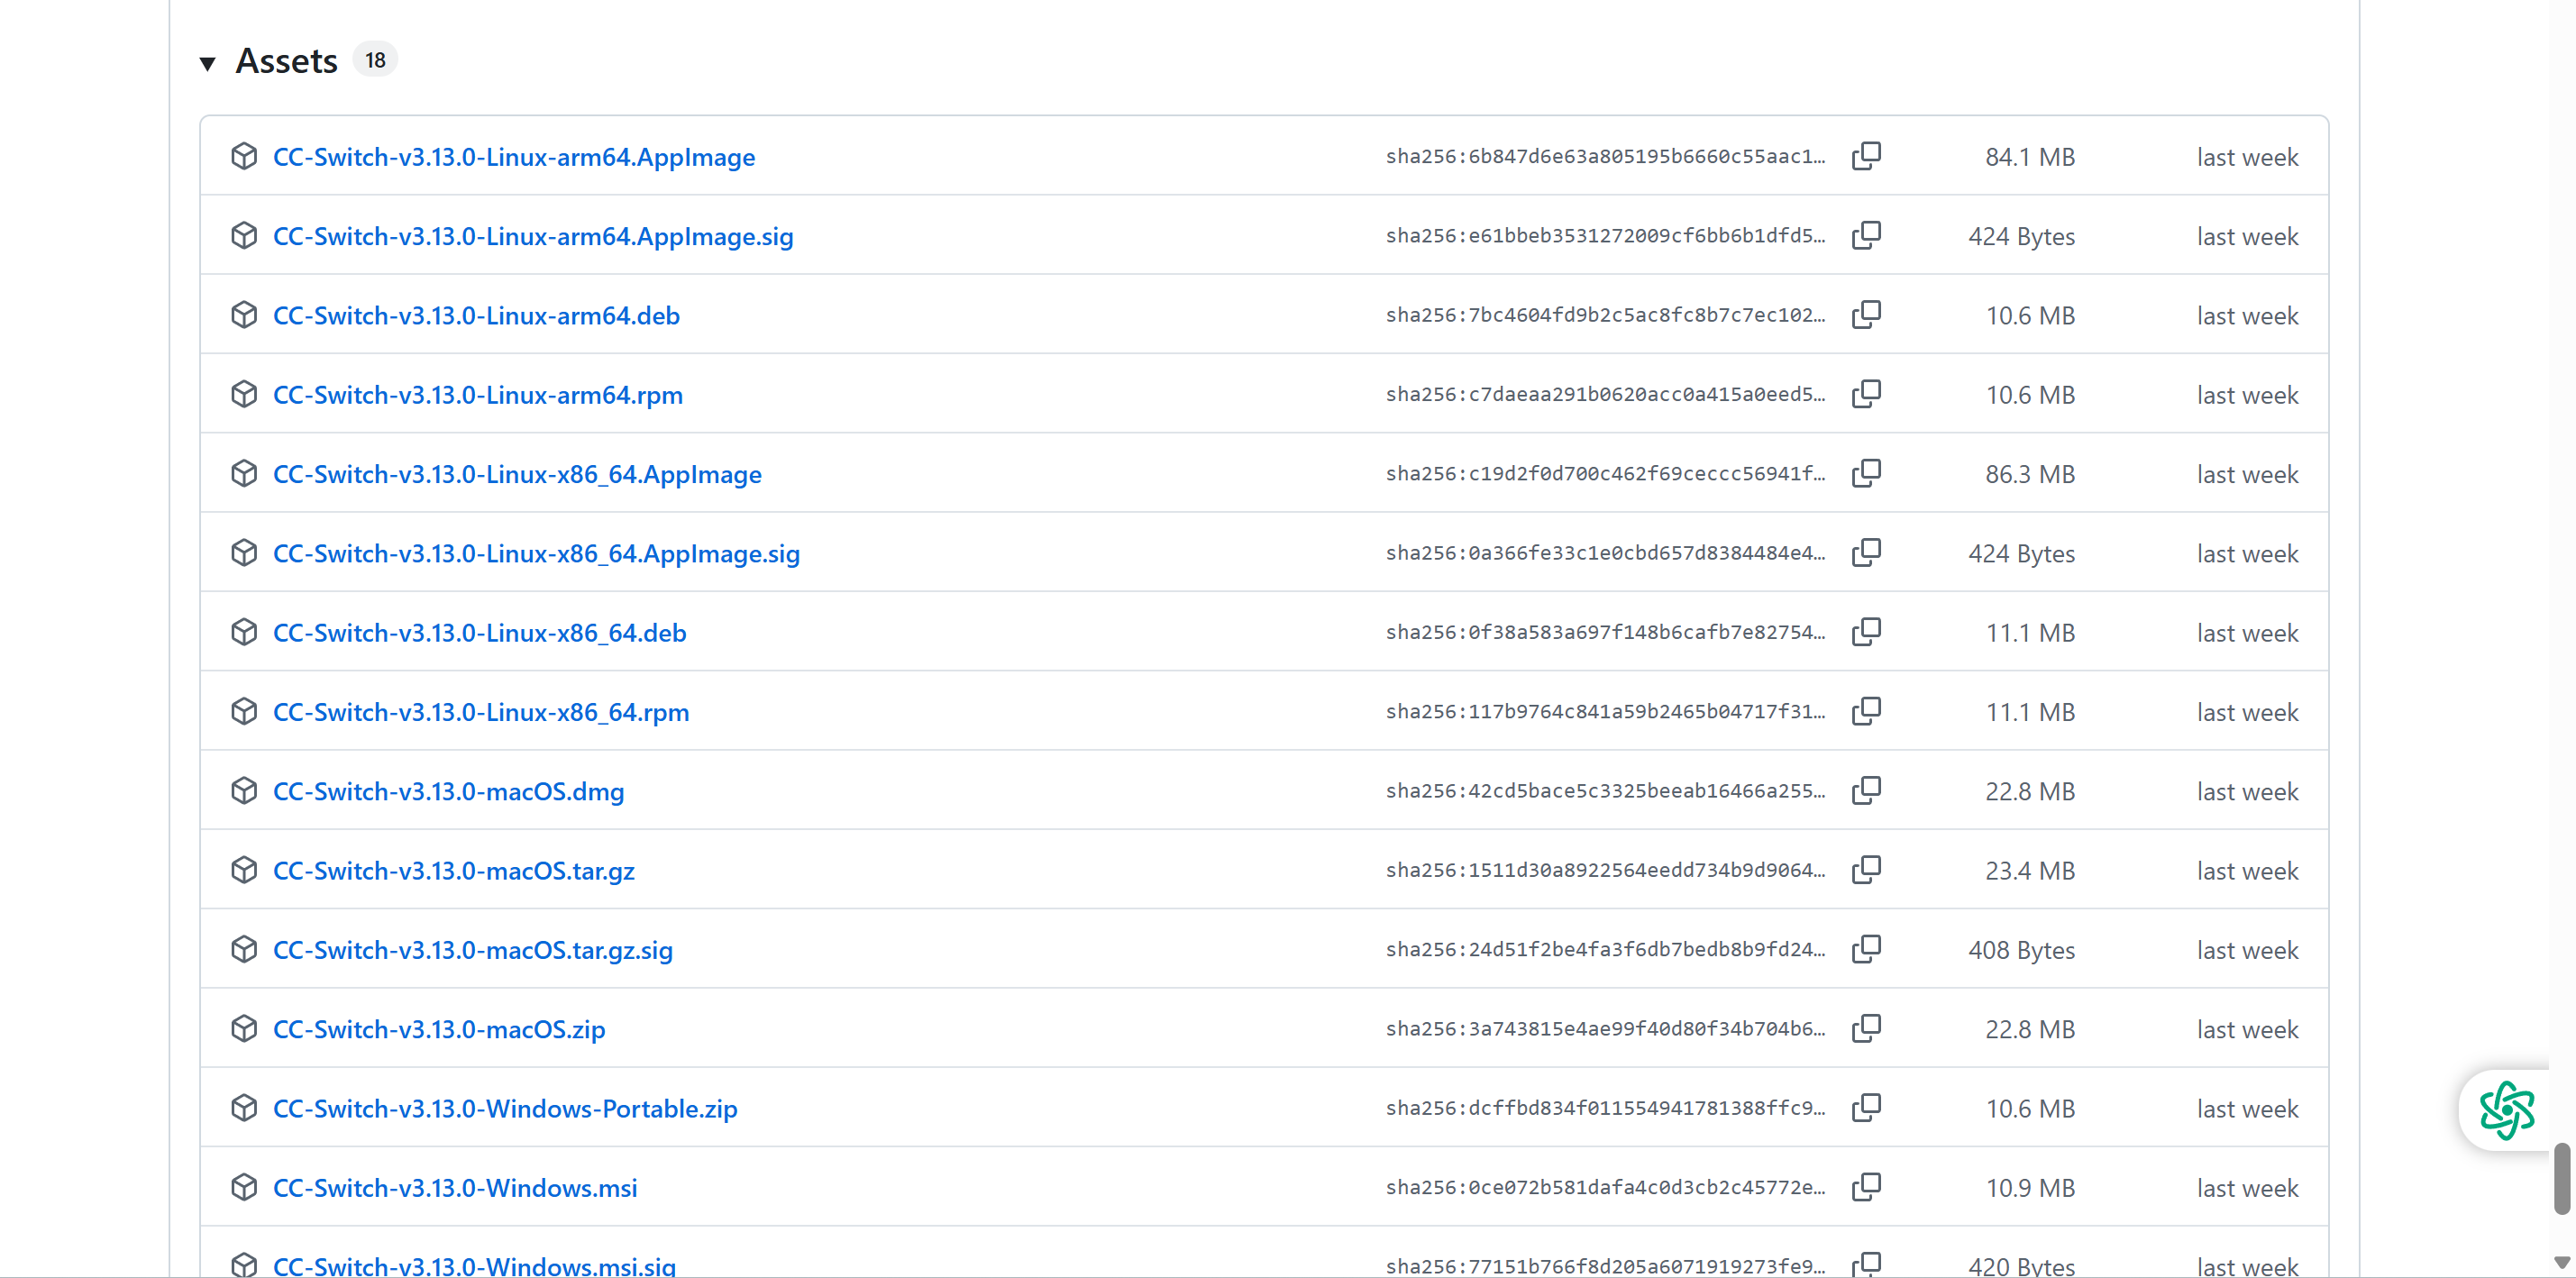
Task: Collapse the Assets section triangle
Action: coord(207,63)
